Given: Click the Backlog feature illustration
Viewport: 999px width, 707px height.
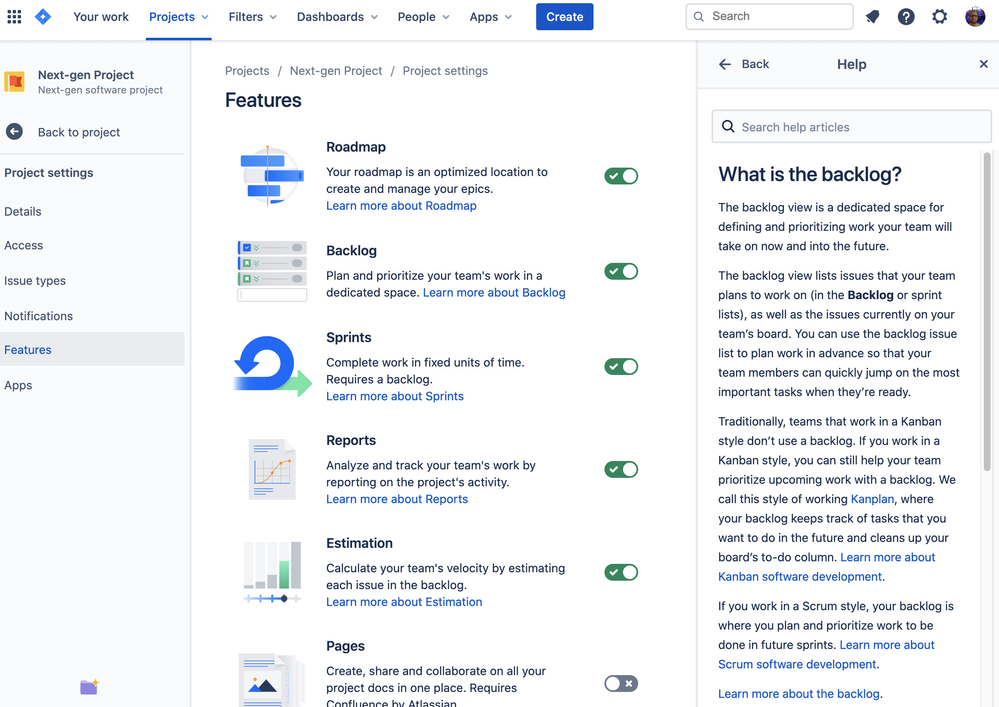Looking at the screenshot, I should coord(272,271).
